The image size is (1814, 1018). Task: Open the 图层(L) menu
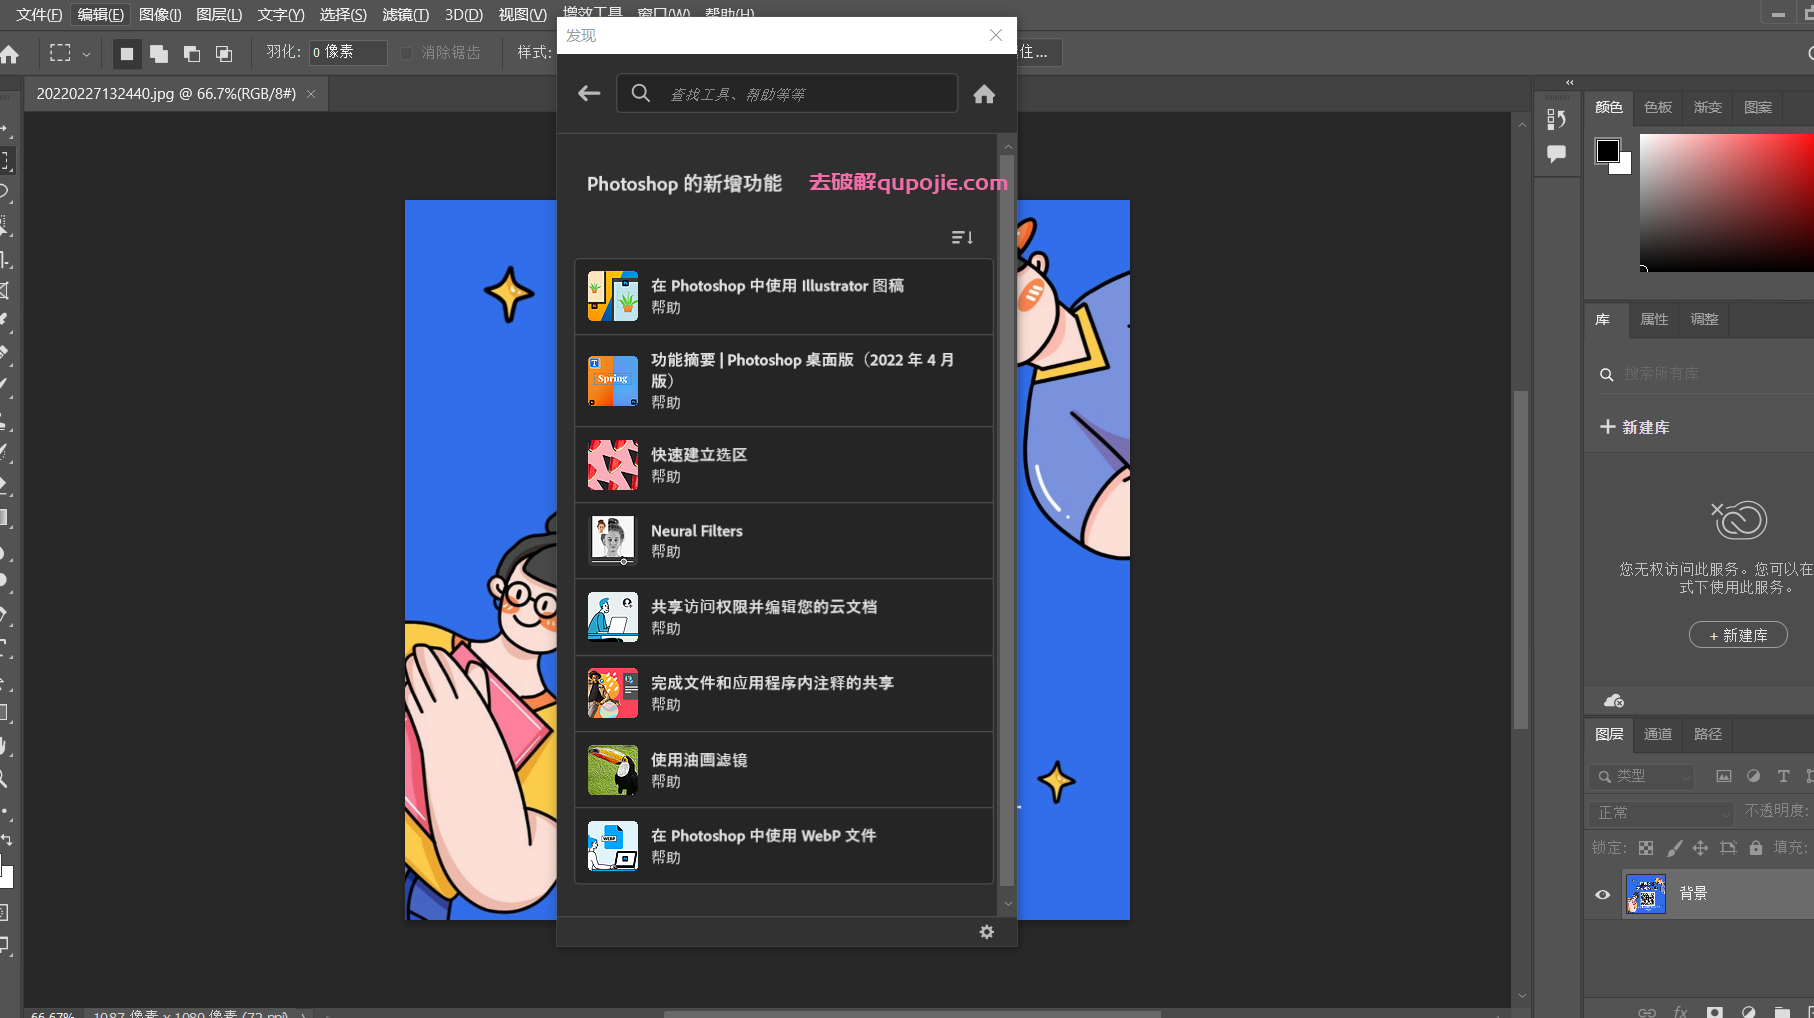coord(219,15)
